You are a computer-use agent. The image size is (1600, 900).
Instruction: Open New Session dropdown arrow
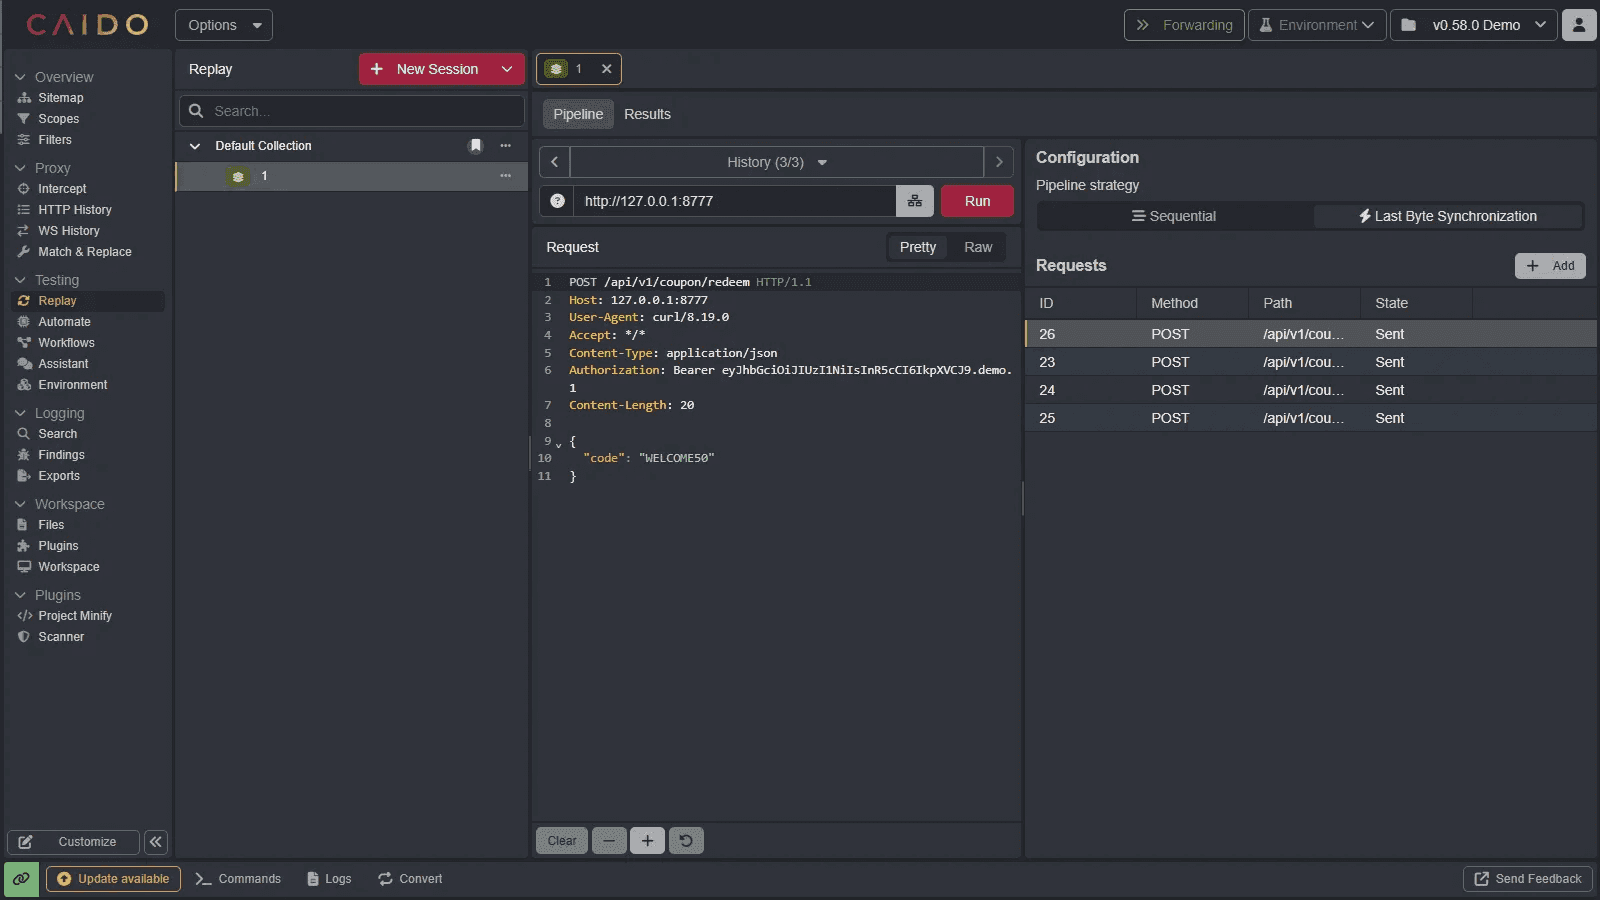tap(507, 69)
